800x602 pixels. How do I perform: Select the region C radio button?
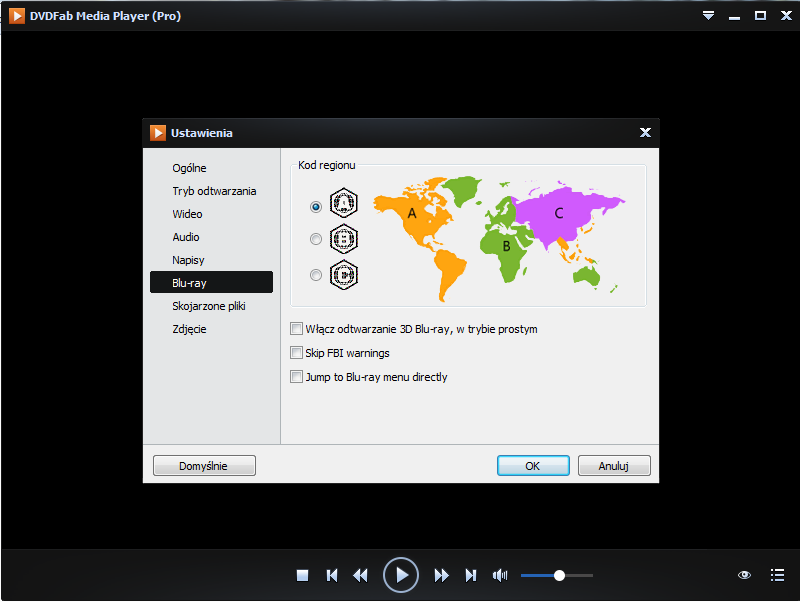point(316,275)
